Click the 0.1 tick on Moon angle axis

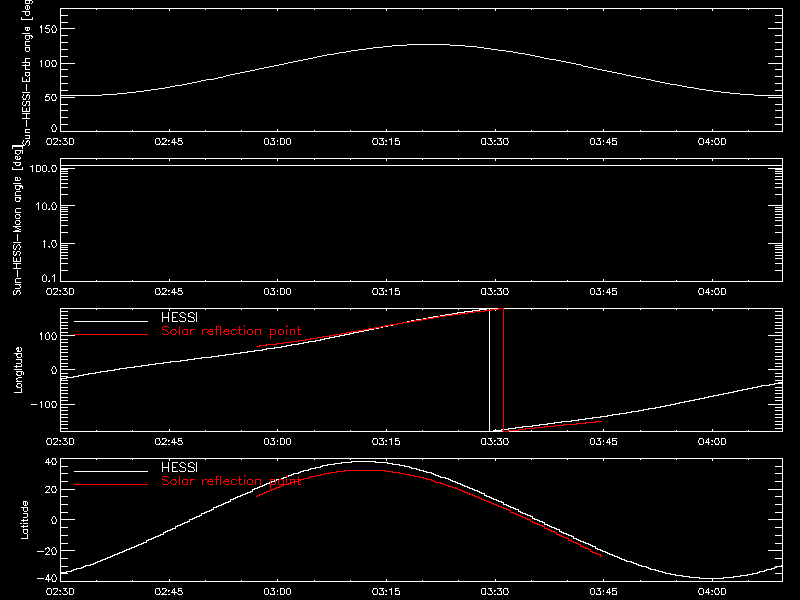[49, 278]
